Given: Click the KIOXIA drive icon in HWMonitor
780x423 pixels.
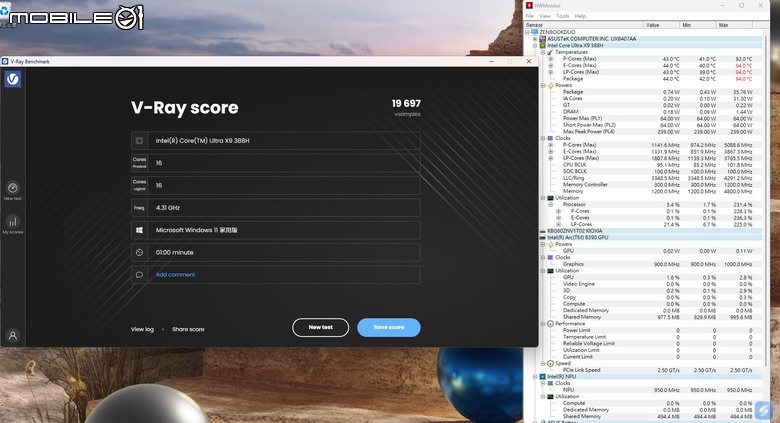Looking at the screenshot, I should point(543,231).
